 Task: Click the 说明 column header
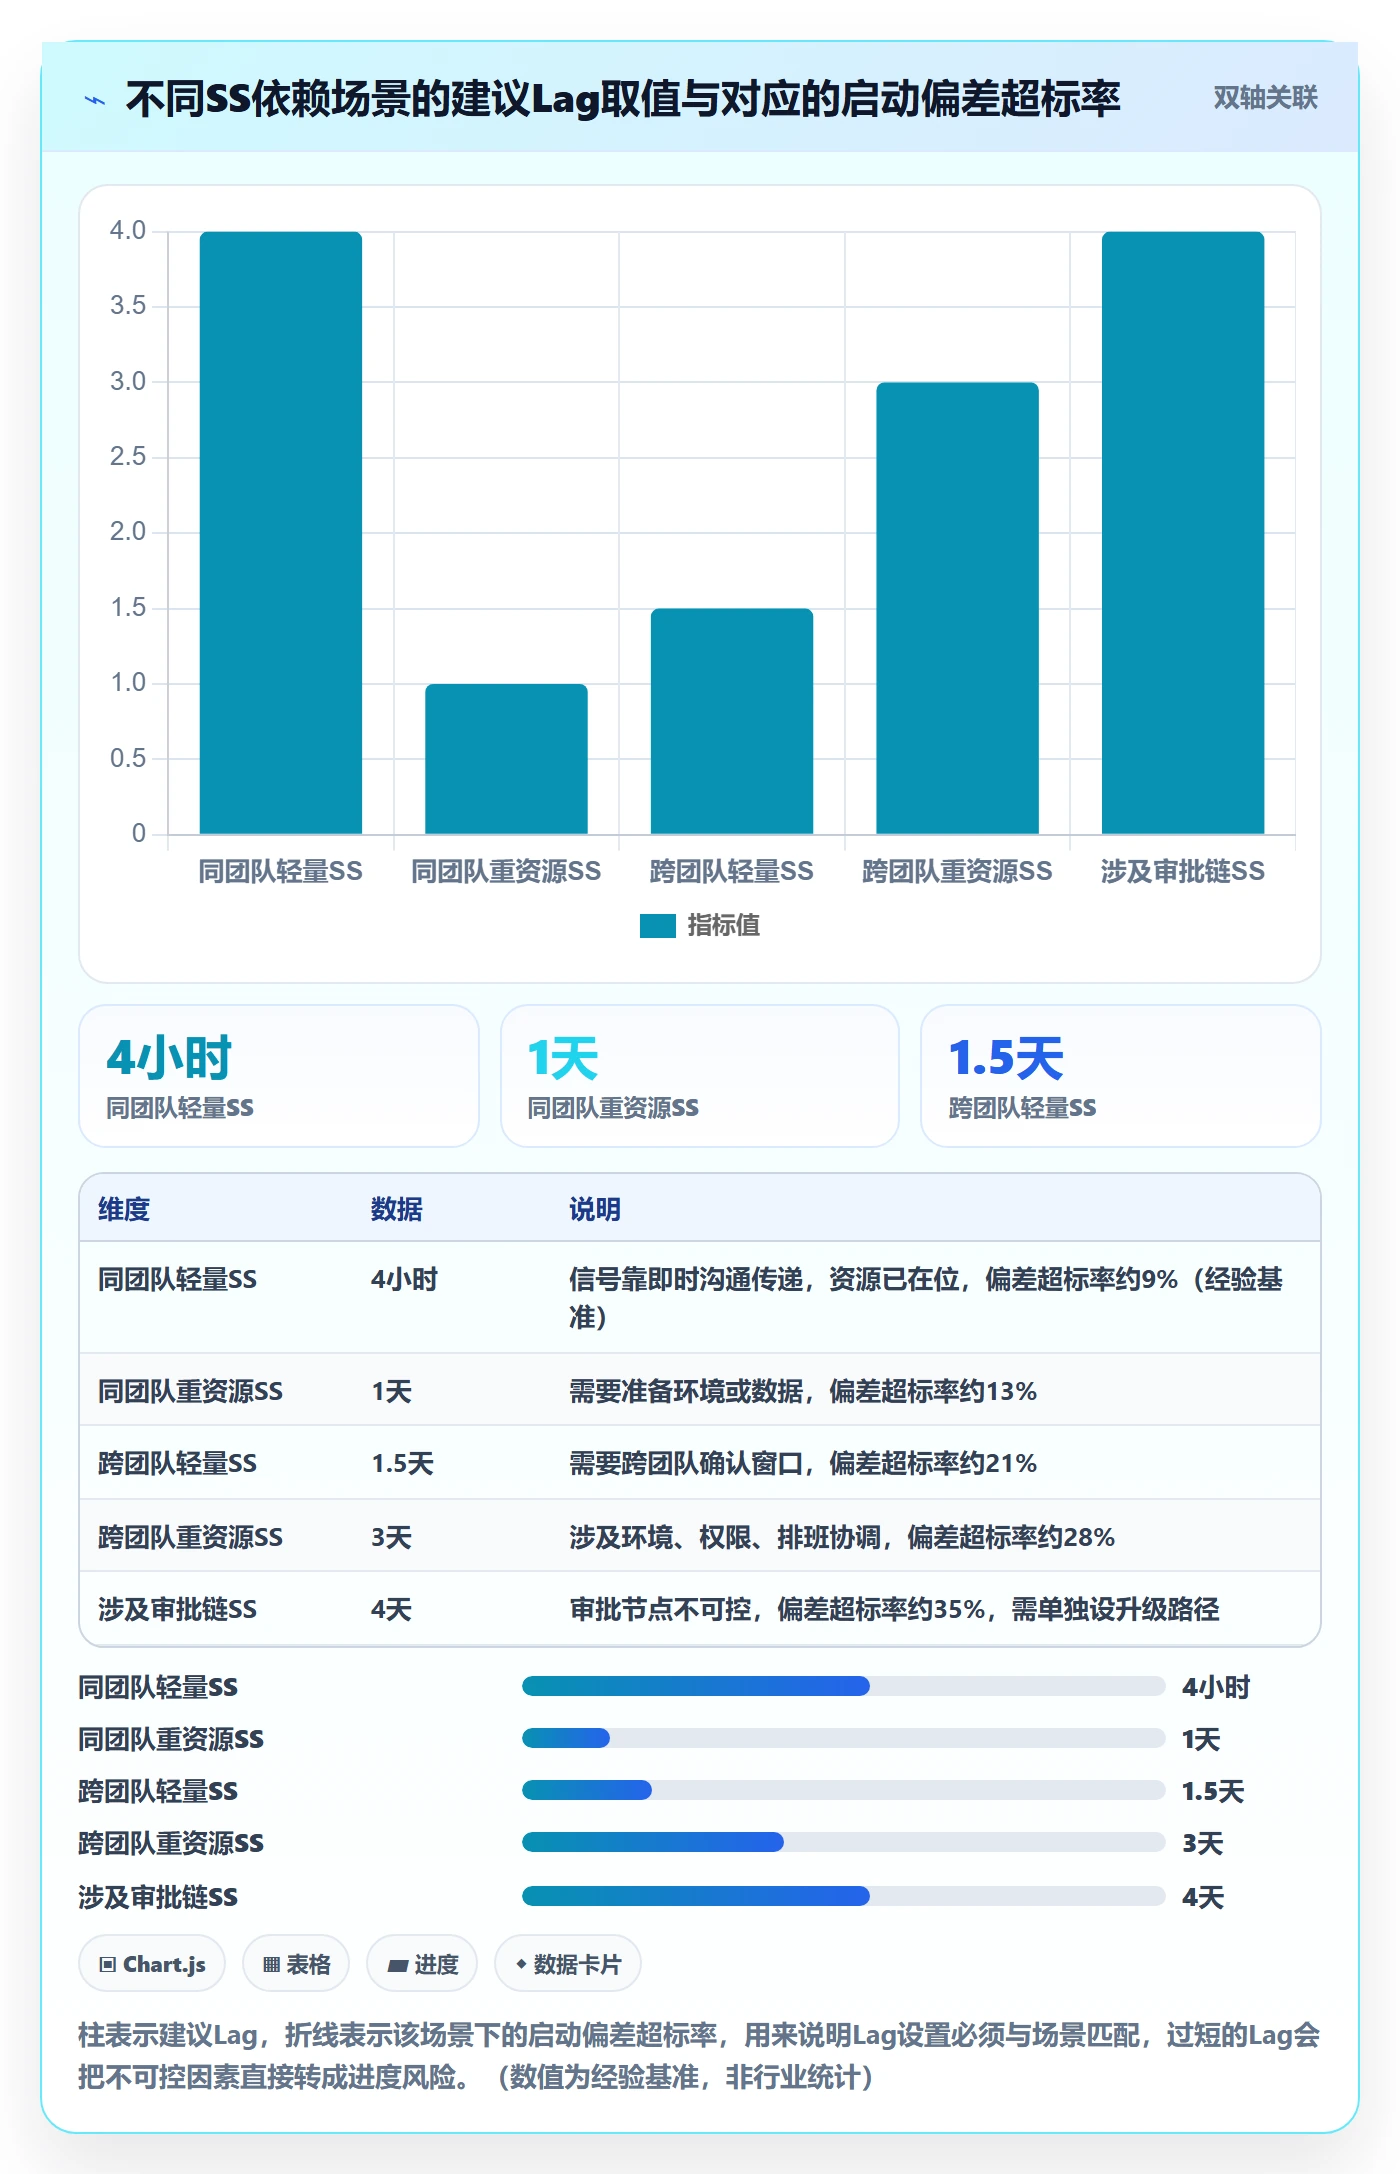(x=595, y=1209)
